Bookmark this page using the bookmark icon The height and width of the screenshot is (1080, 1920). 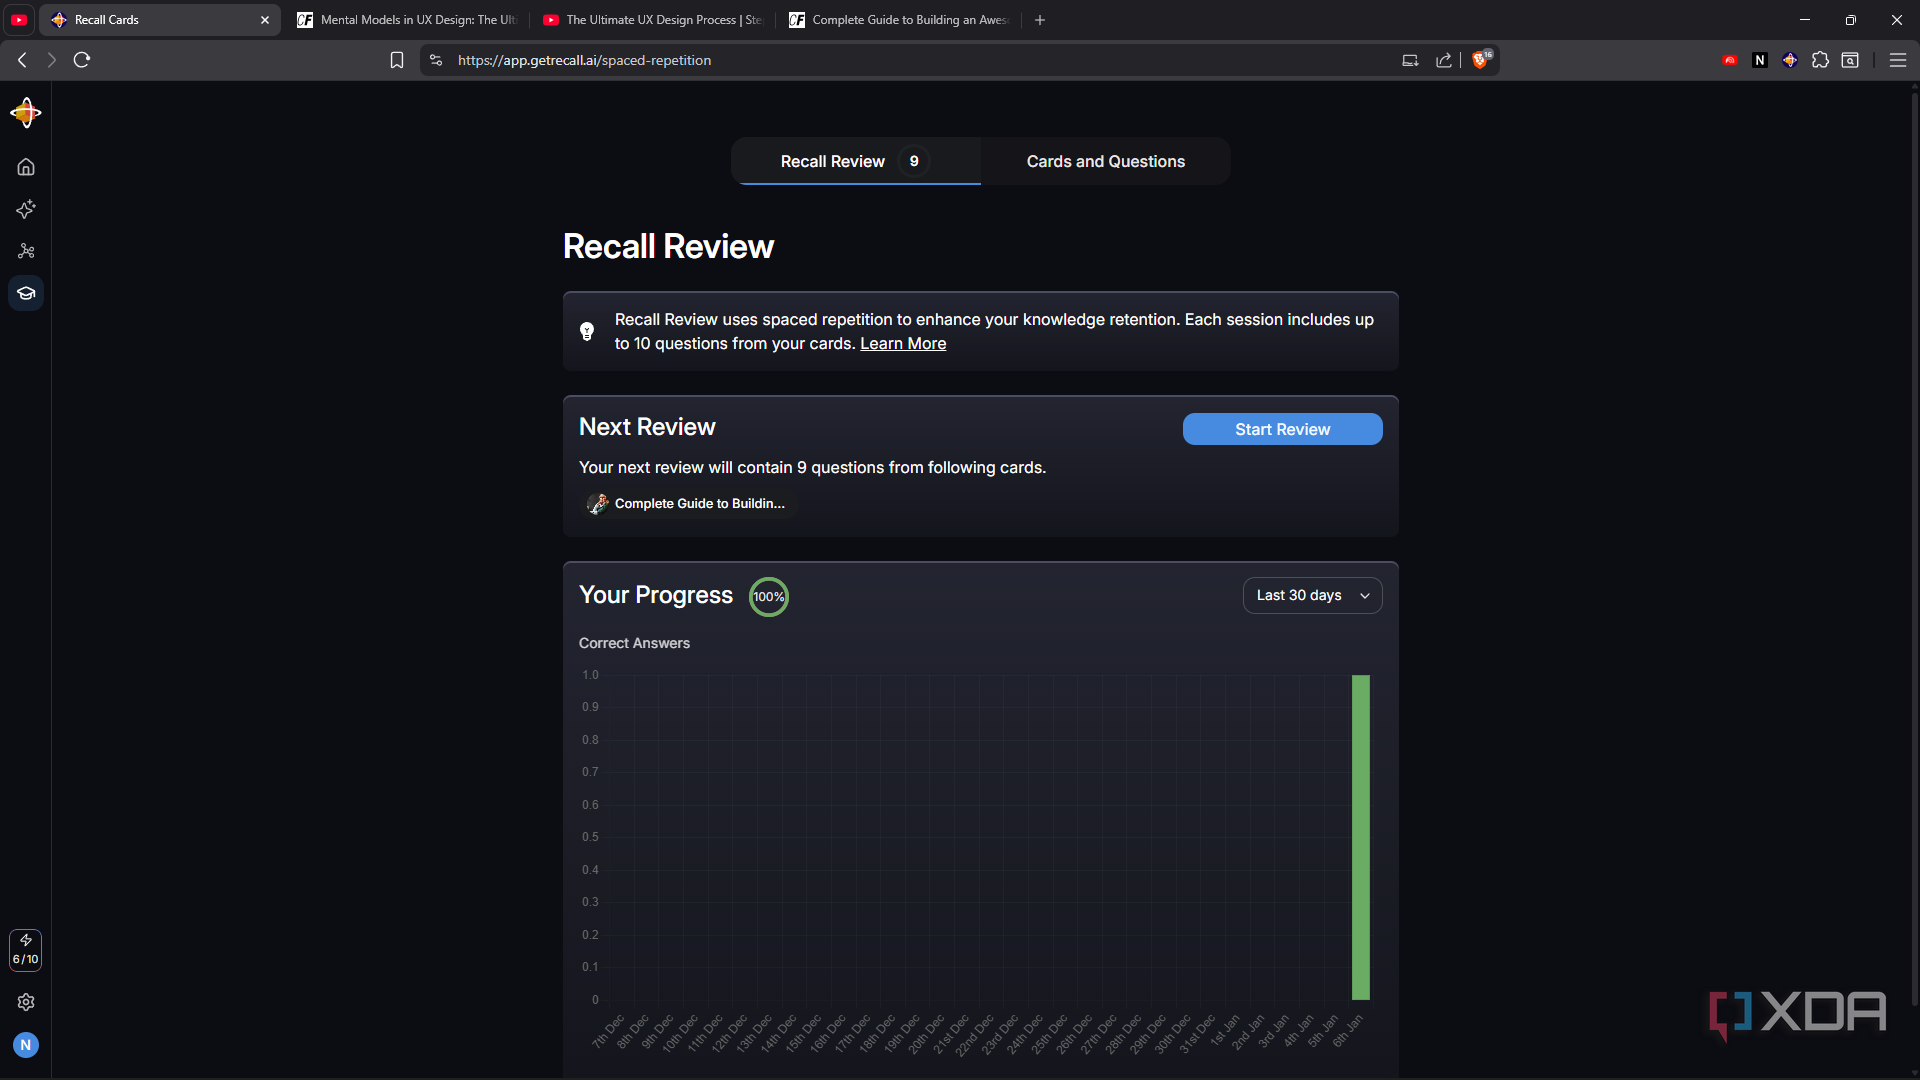[397, 60]
